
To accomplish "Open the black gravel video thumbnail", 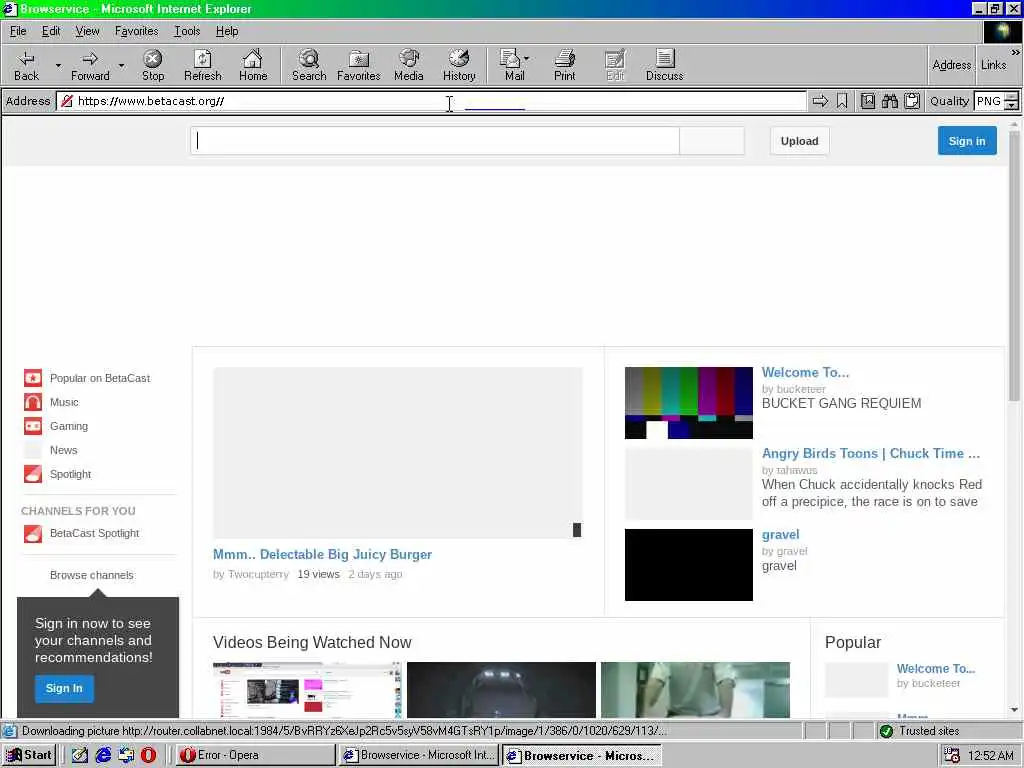I will tap(688, 565).
